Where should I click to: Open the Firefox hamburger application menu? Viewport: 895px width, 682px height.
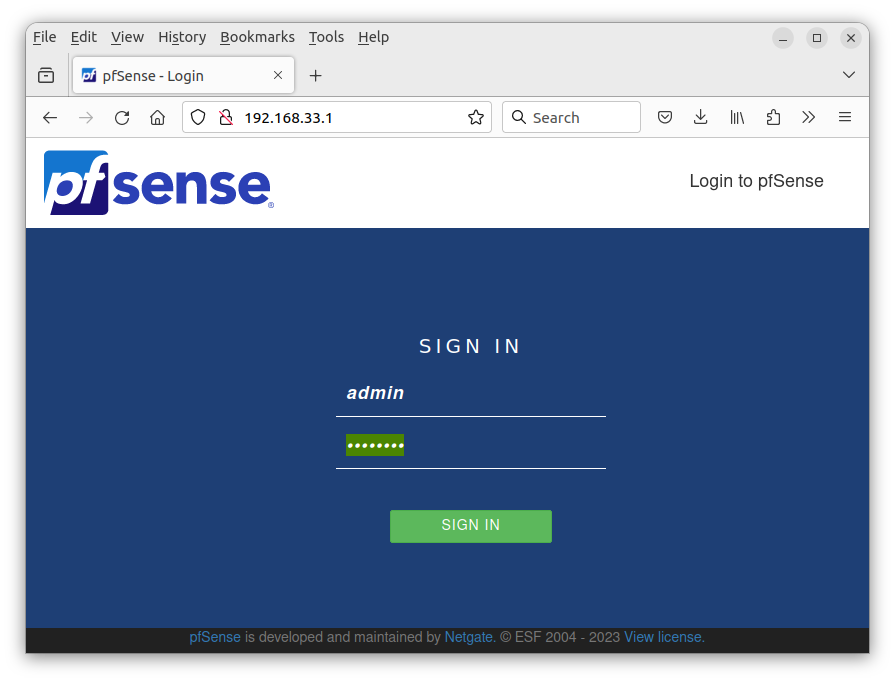point(845,118)
